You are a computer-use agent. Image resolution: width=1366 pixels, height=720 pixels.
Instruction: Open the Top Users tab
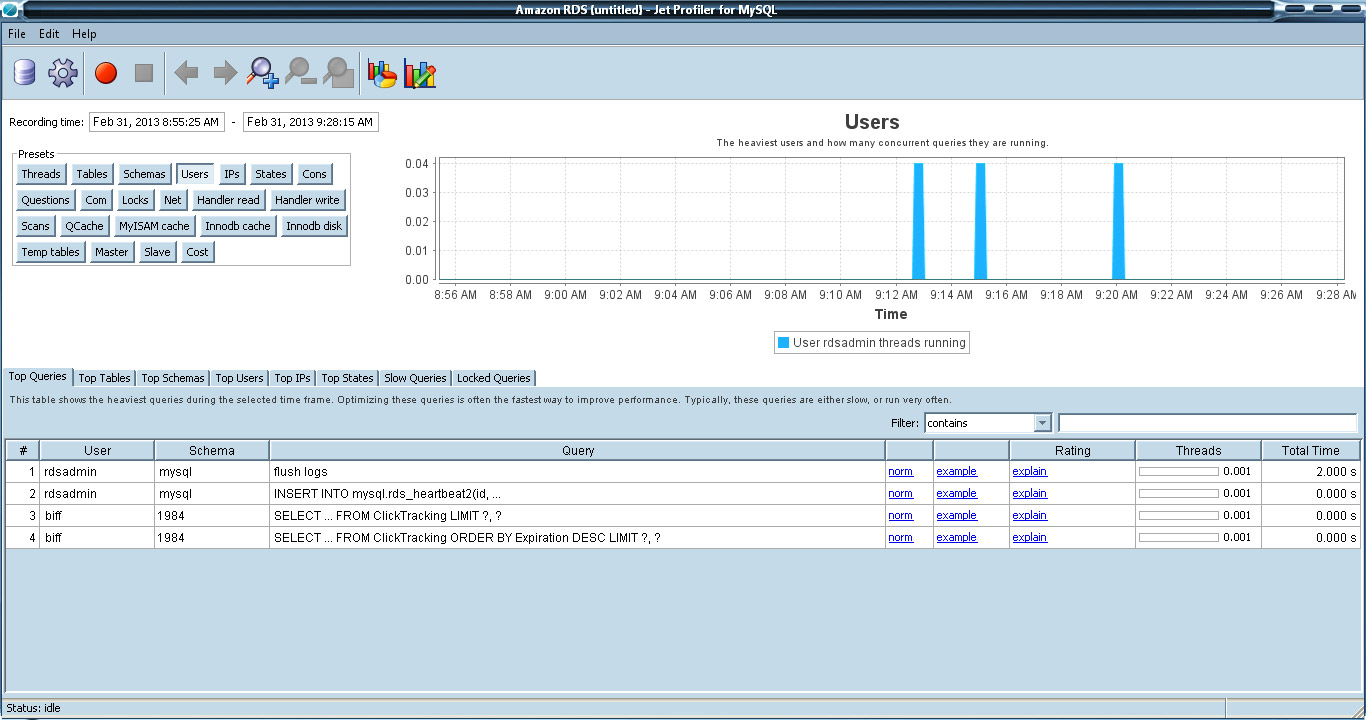[240, 378]
